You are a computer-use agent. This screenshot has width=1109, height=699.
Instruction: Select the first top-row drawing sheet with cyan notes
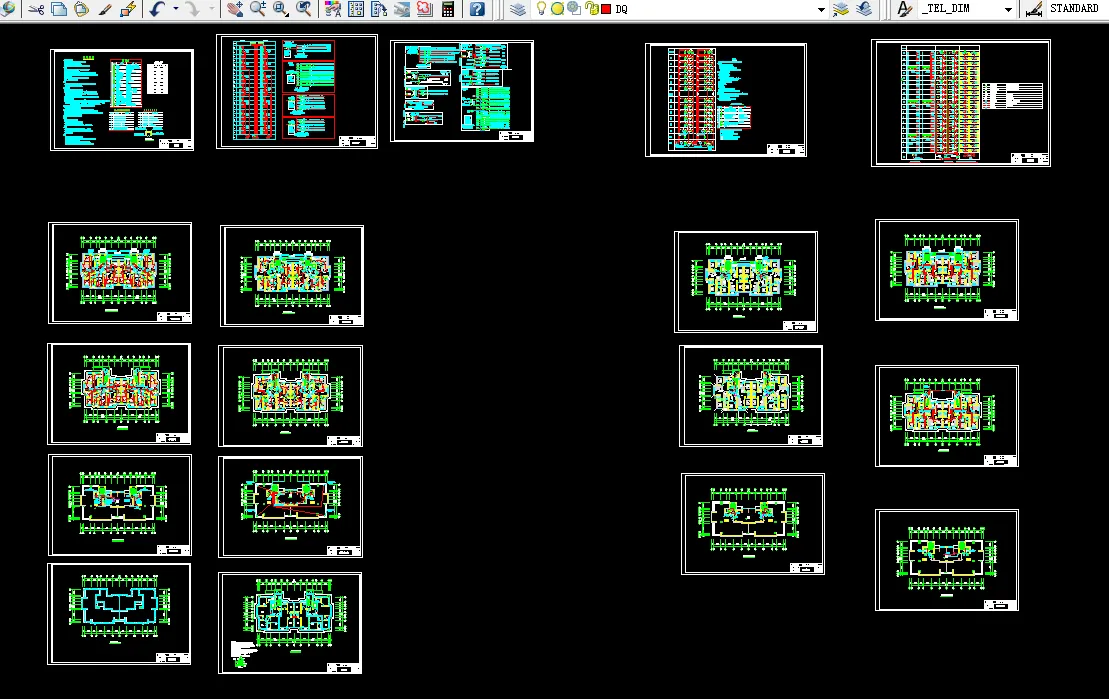click(x=122, y=100)
